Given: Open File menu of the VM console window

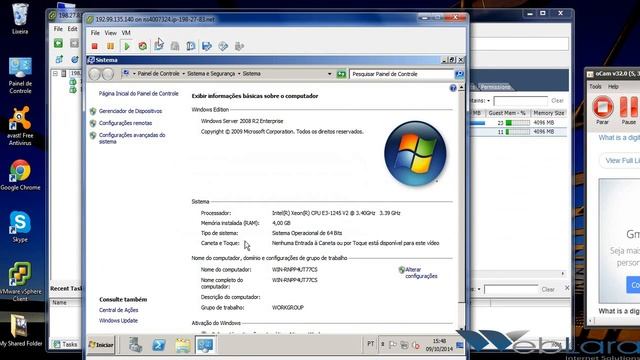Looking at the screenshot, I should pos(95,33).
